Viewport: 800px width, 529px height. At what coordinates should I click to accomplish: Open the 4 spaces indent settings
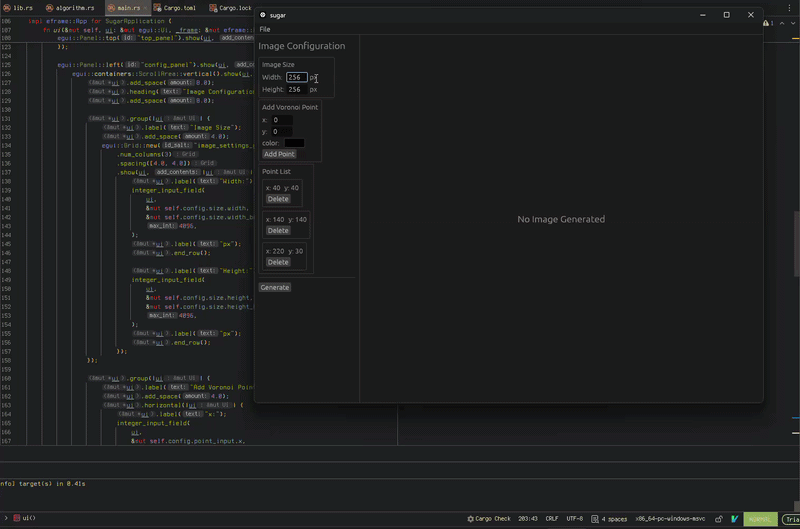point(609,519)
